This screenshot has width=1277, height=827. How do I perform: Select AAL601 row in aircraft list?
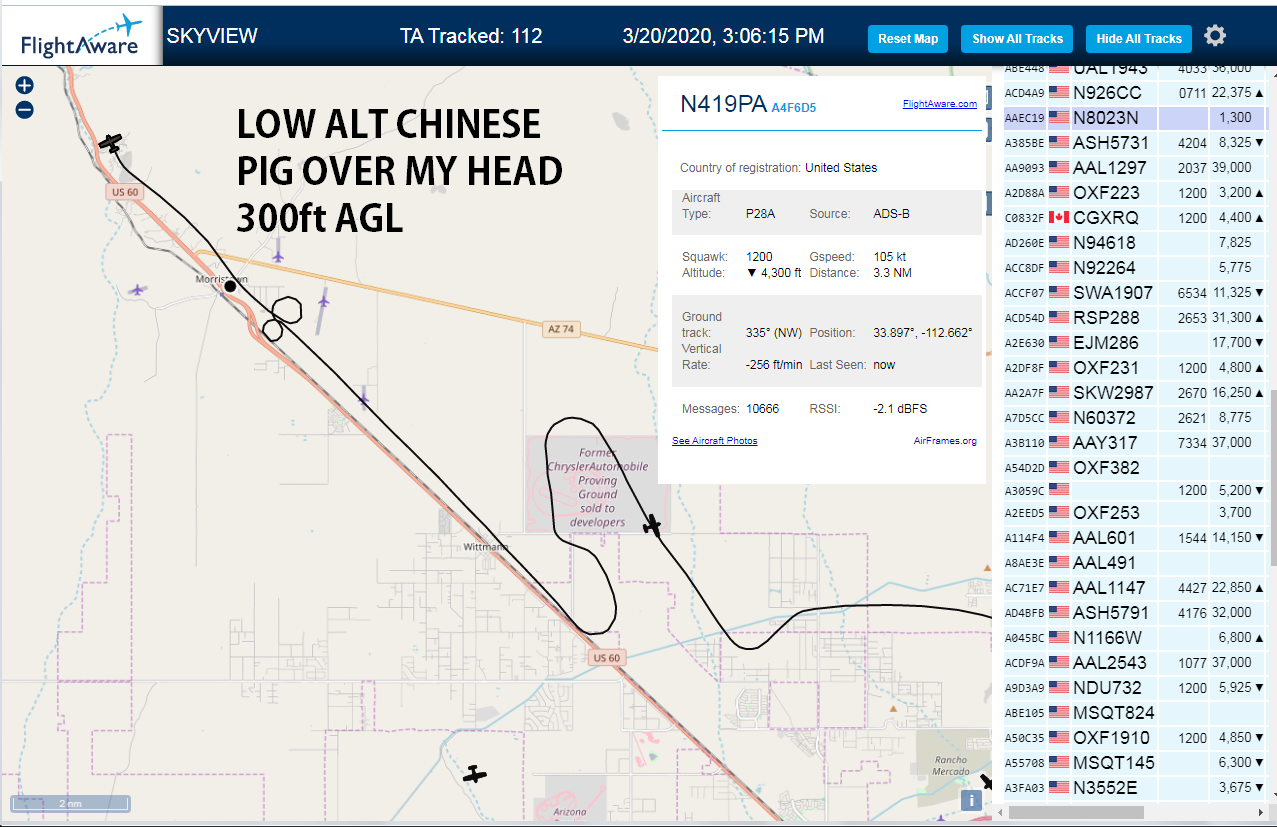(x=1136, y=538)
